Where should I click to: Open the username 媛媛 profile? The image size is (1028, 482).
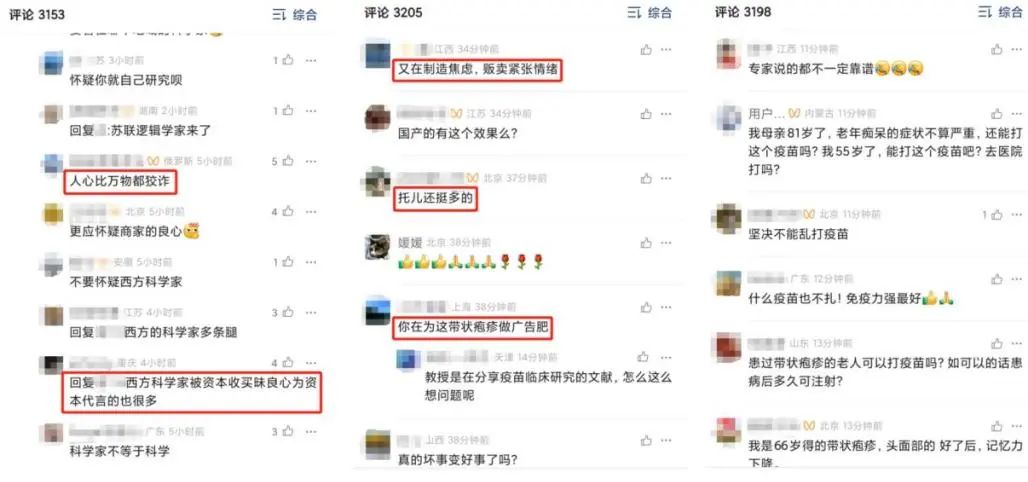410,243
